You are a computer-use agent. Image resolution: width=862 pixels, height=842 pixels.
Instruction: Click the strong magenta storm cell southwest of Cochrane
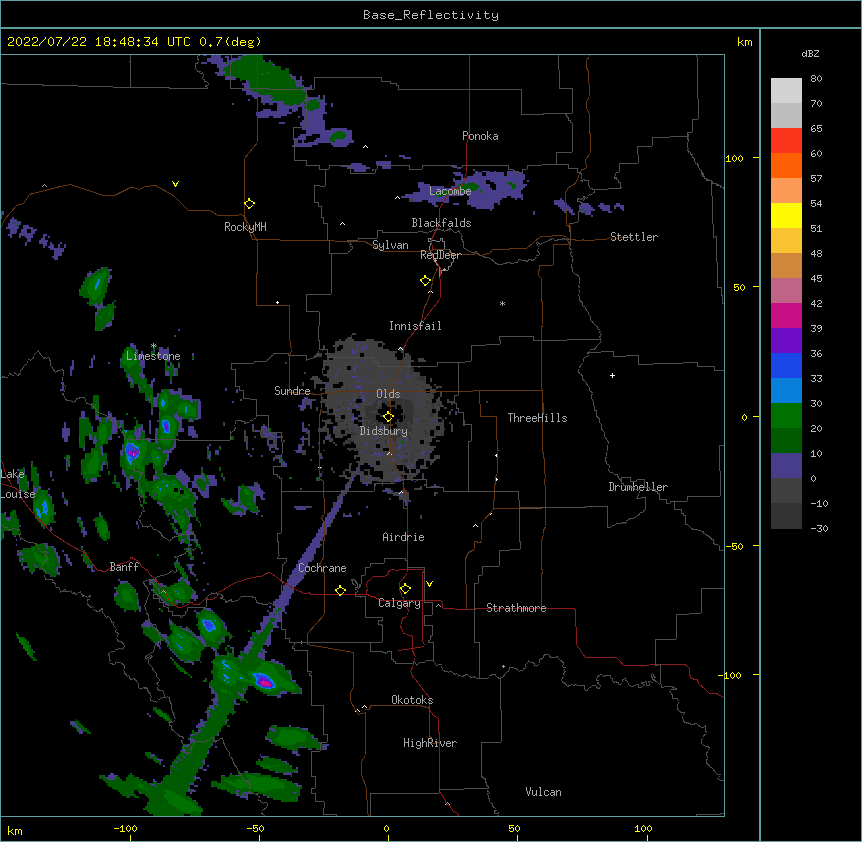click(x=266, y=682)
